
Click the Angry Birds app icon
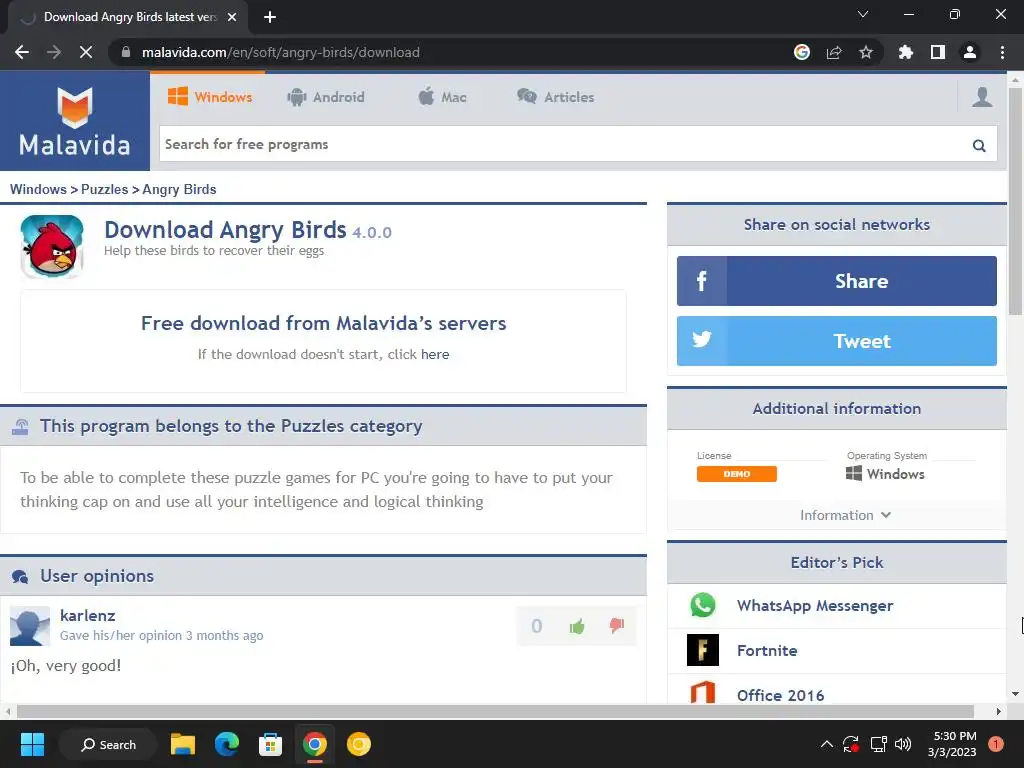coord(52,246)
